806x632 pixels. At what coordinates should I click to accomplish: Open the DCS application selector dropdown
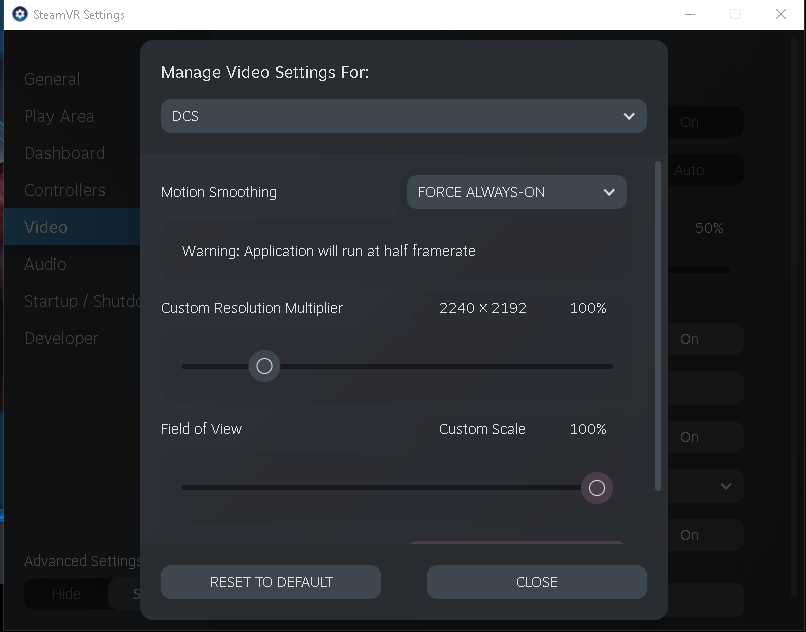404,116
